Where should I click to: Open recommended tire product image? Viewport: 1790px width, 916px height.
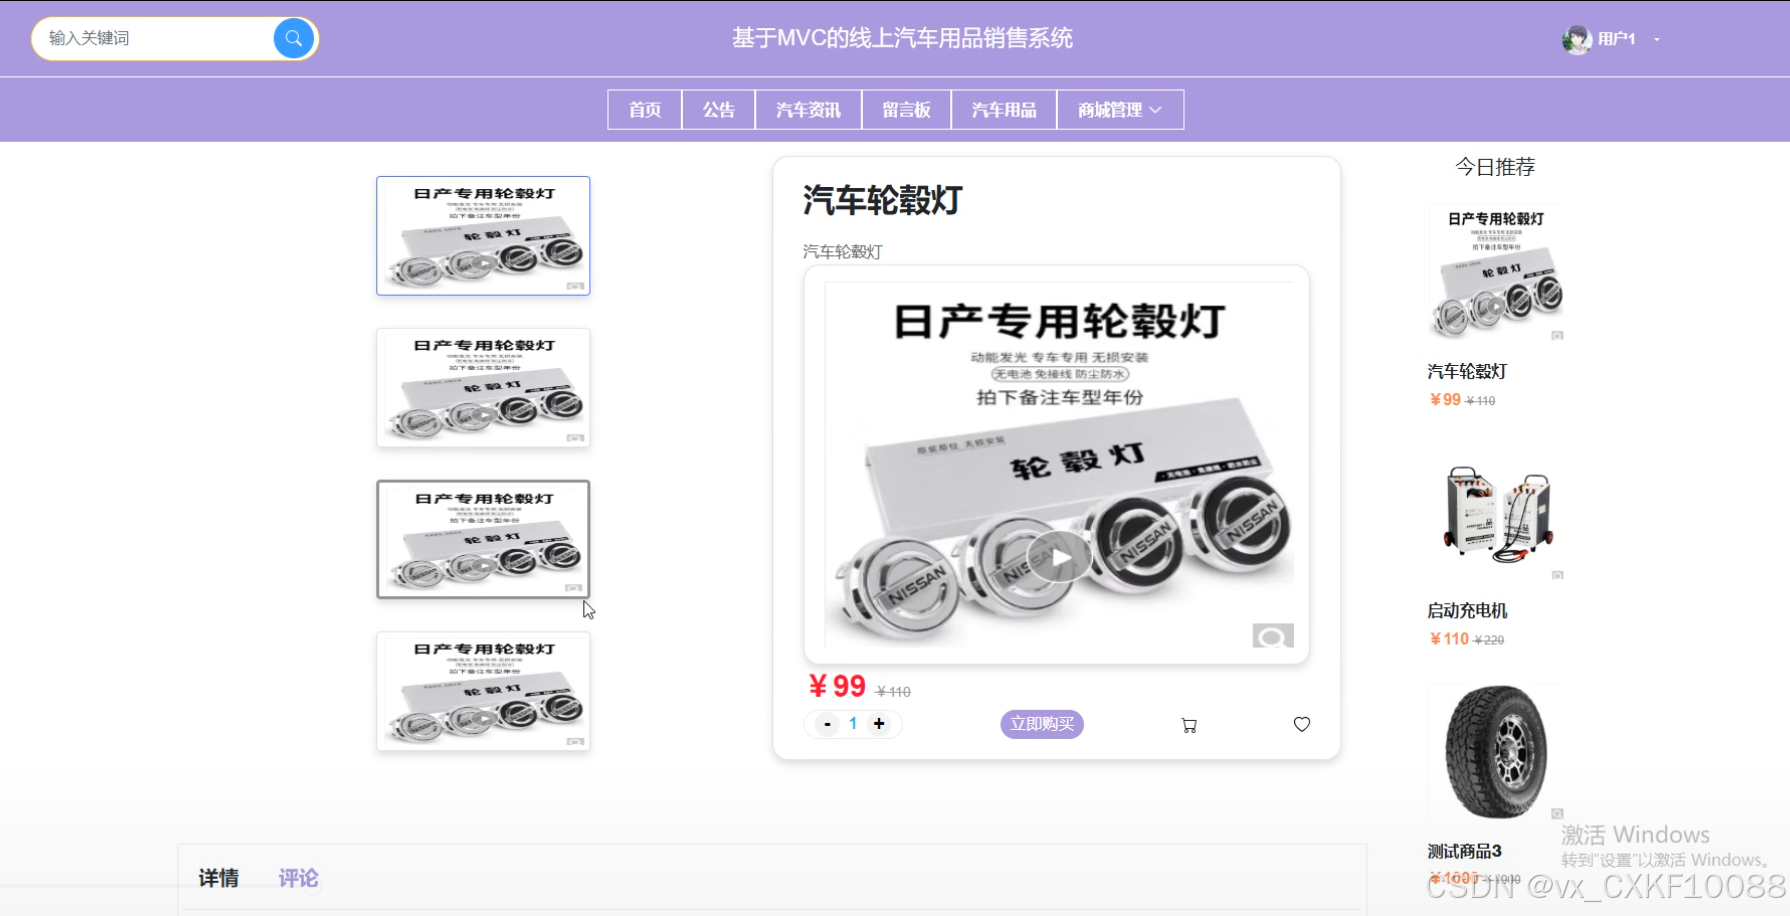1496,752
